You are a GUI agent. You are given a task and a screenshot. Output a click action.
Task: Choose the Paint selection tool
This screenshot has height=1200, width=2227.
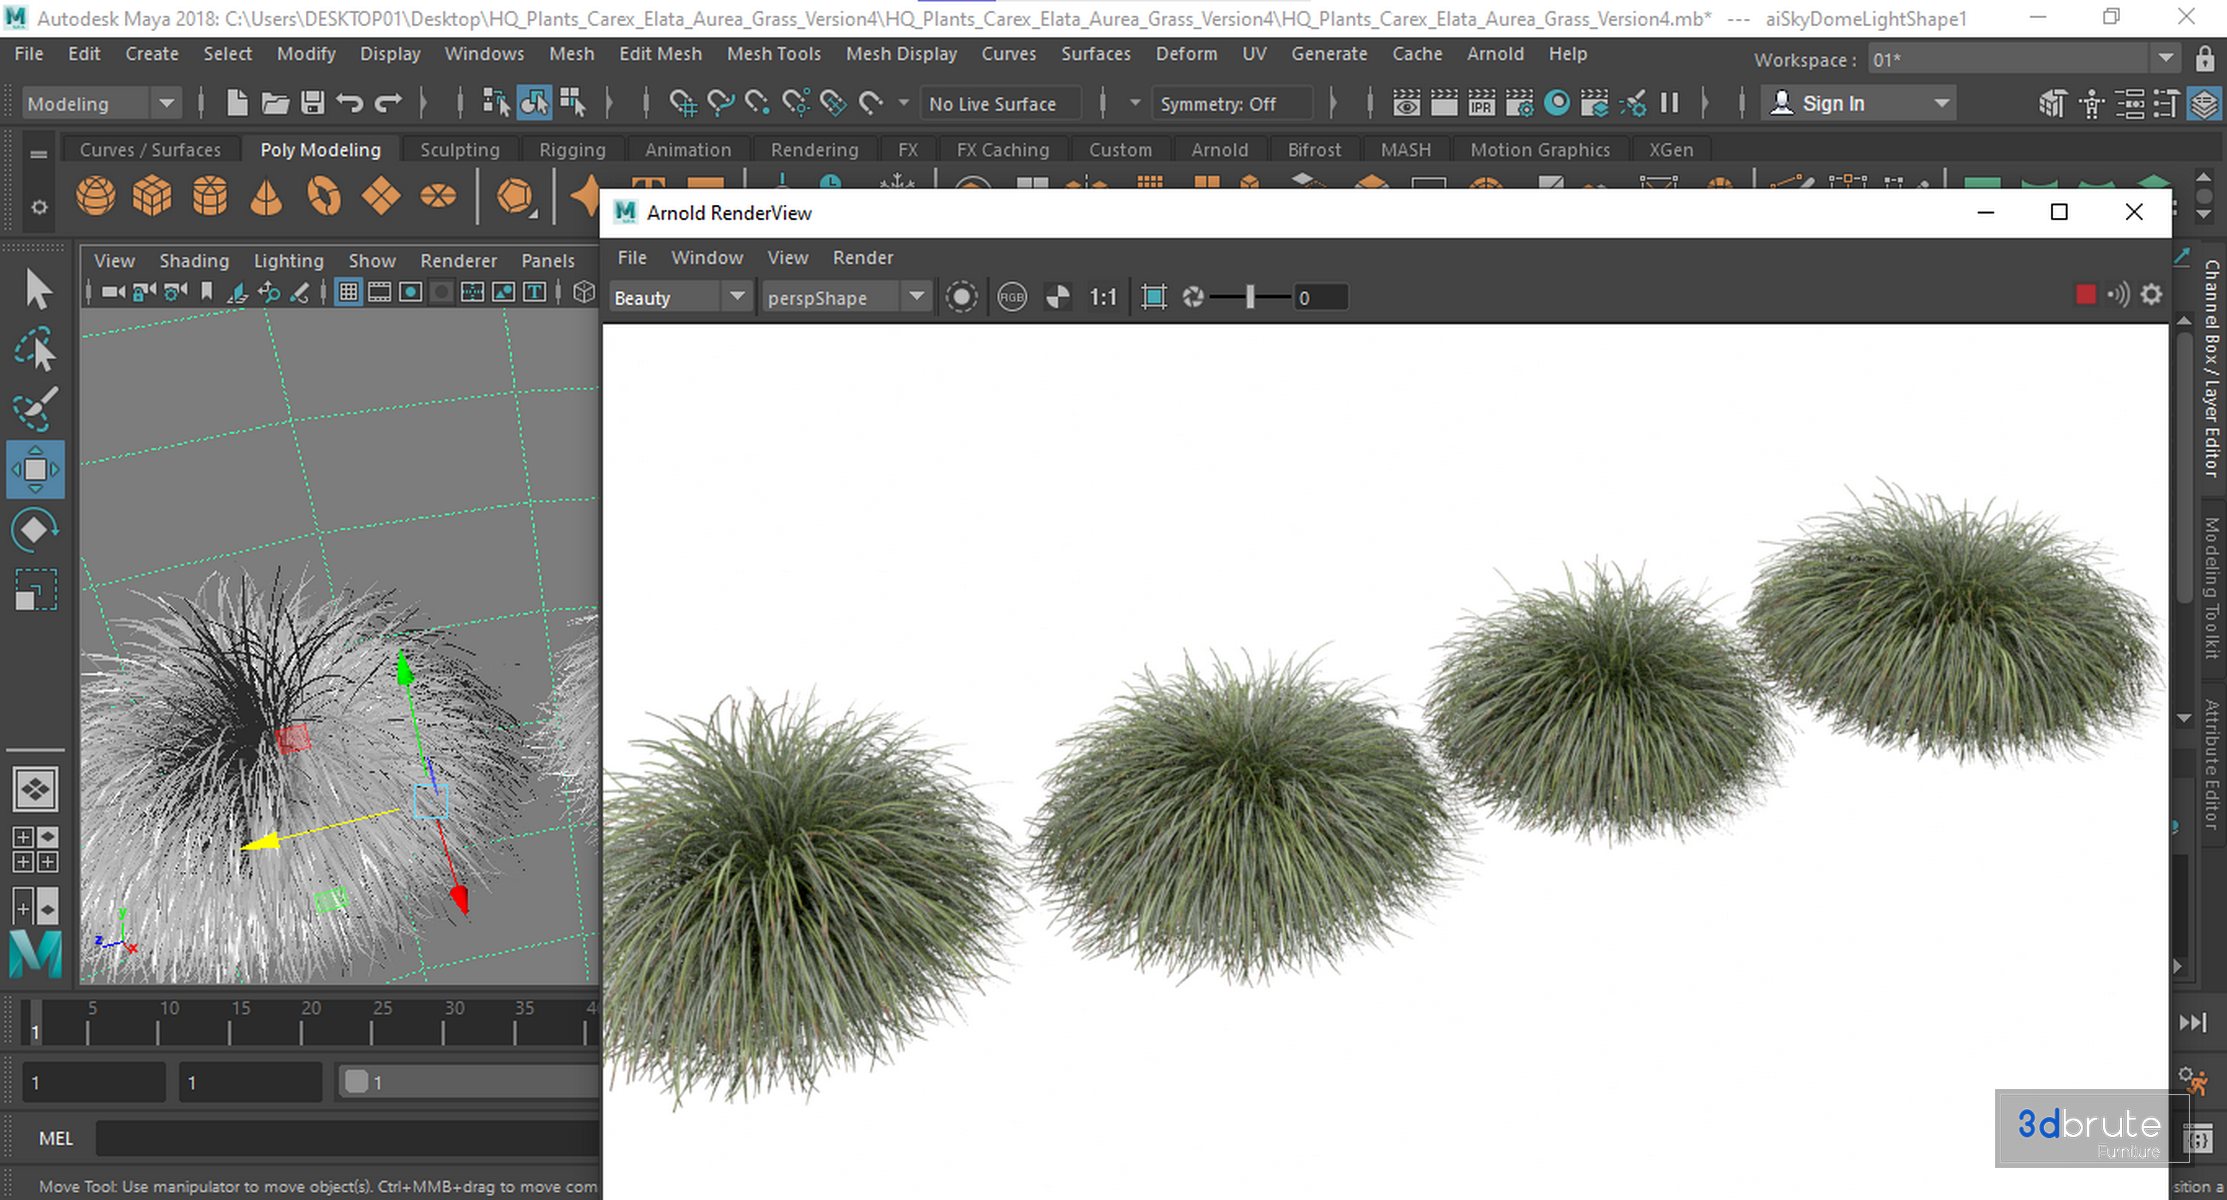(35, 409)
